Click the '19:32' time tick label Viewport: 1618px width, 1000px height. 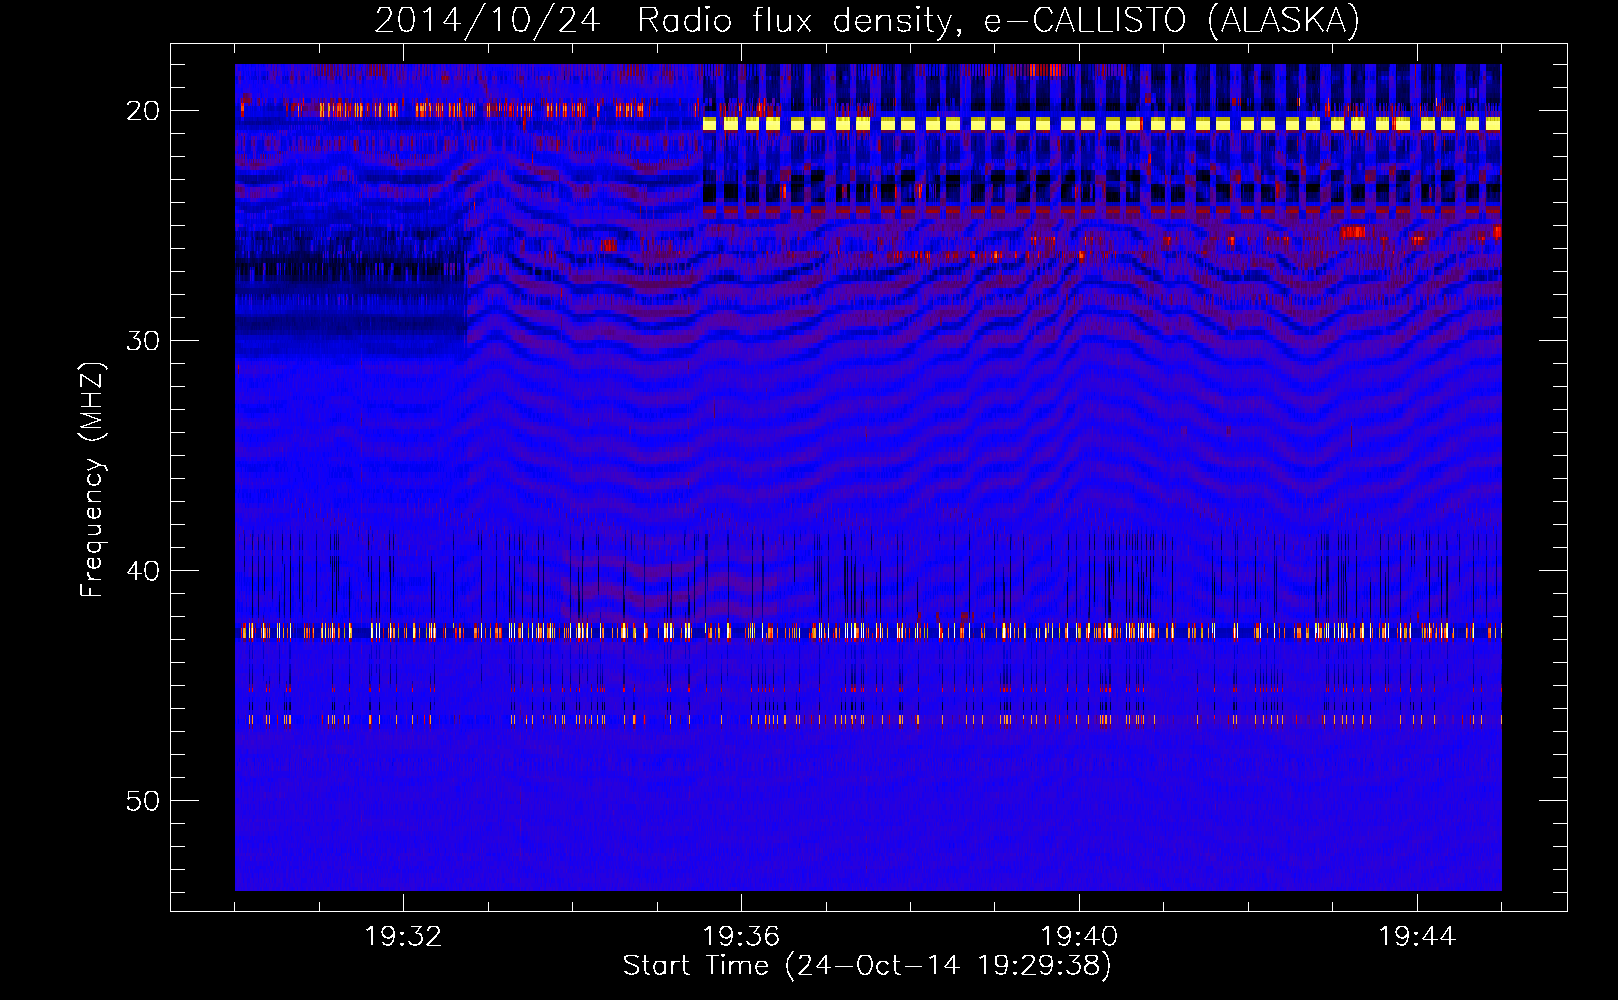(x=403, y=937)
